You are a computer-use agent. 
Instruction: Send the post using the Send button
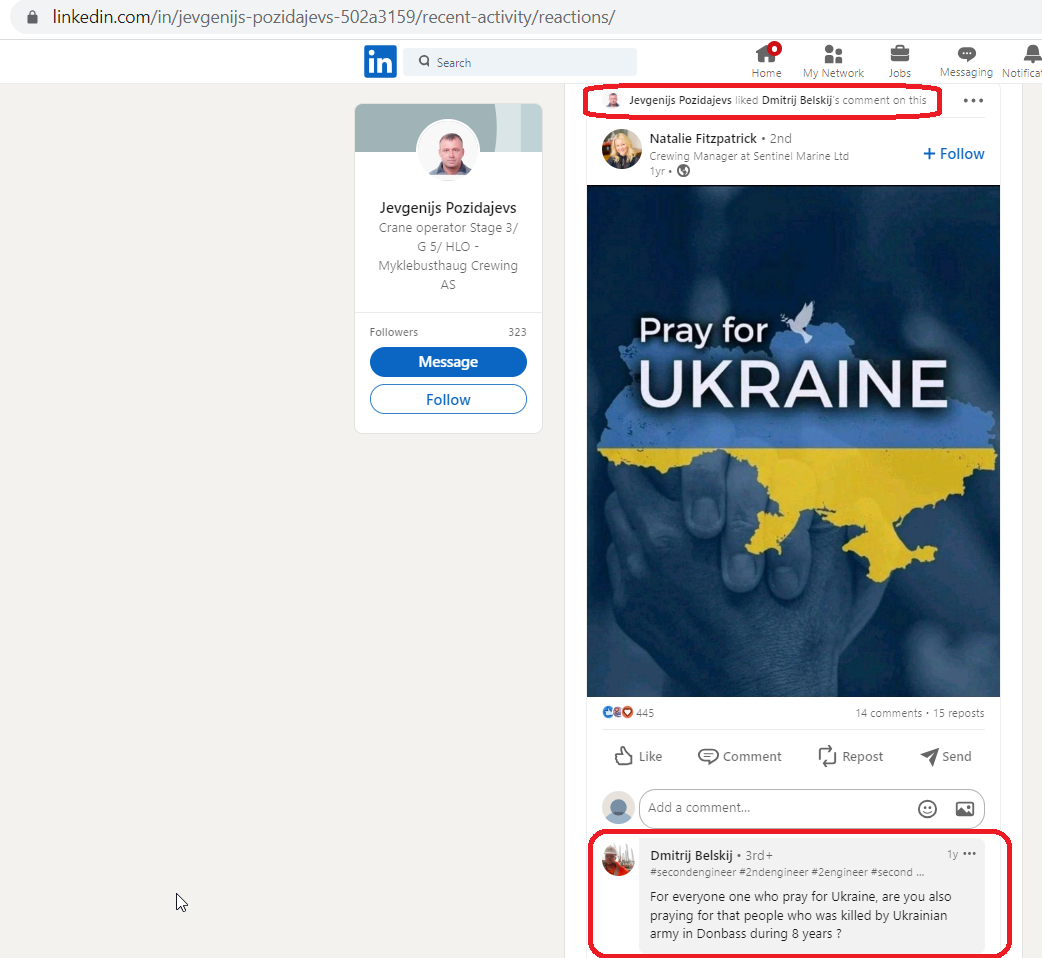click(x=946, y=756)
